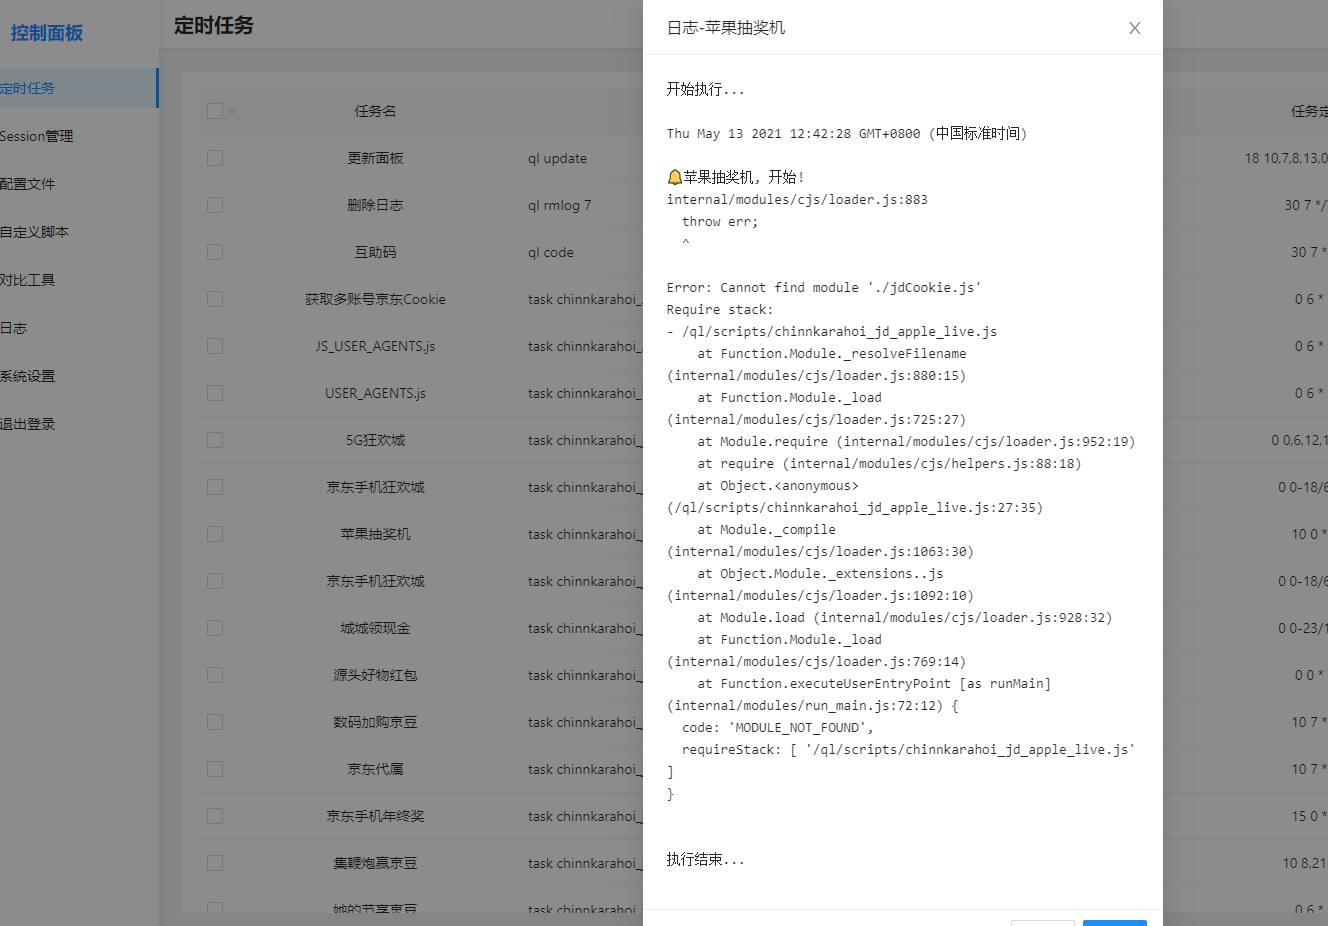Click 退出登录 to log out
The width and height of the screenshot is (1328, 926).
tap(30, 423)
